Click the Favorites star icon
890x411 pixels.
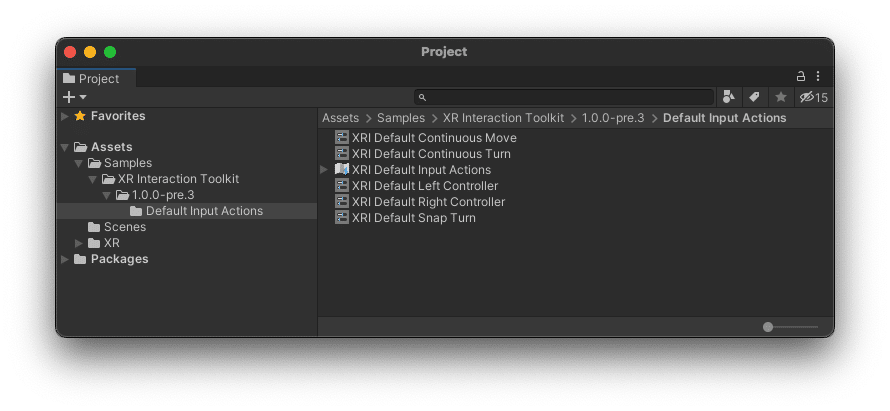(x=80, y=116)
